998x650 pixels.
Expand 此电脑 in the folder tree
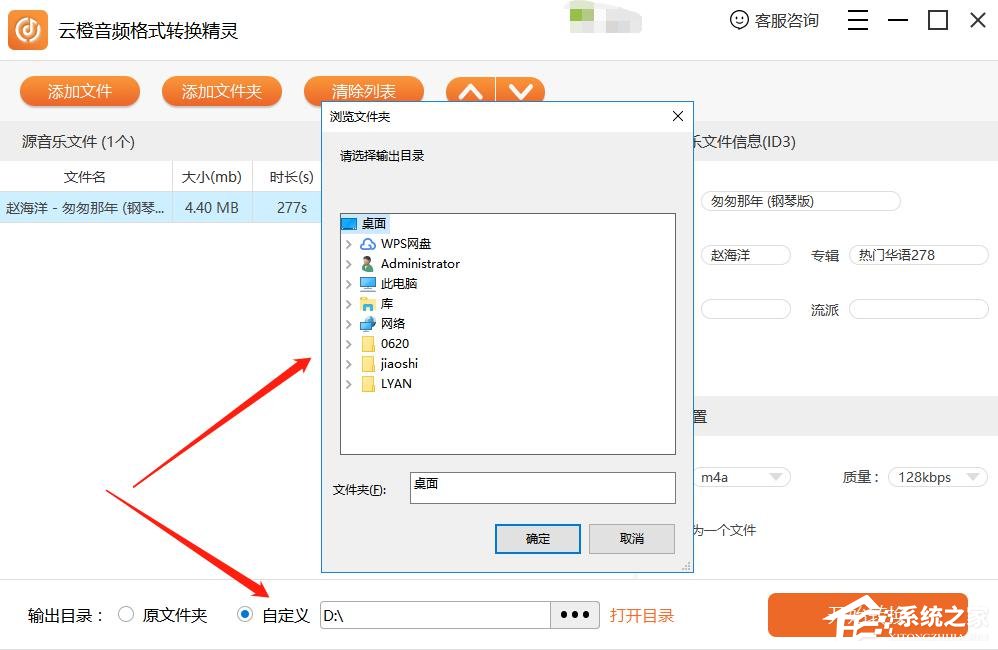tap(348, 283)
